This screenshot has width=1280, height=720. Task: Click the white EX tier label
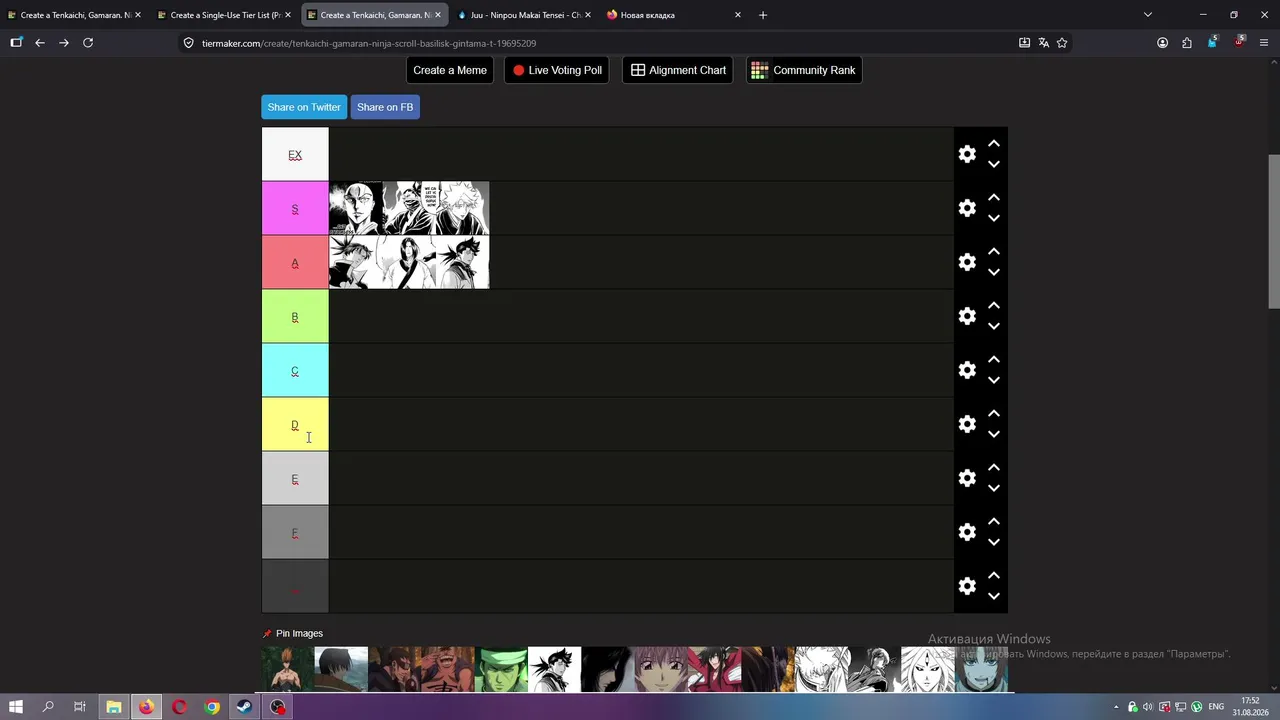coord(295,155)
